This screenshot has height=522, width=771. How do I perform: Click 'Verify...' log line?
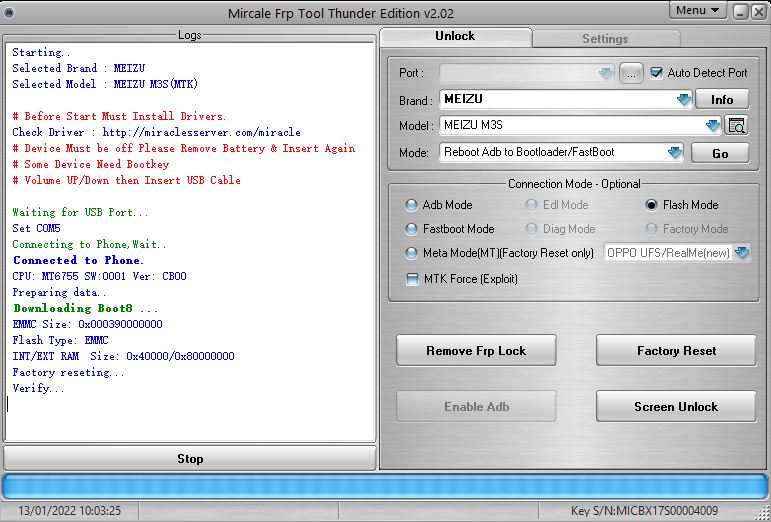coord(38,388)
